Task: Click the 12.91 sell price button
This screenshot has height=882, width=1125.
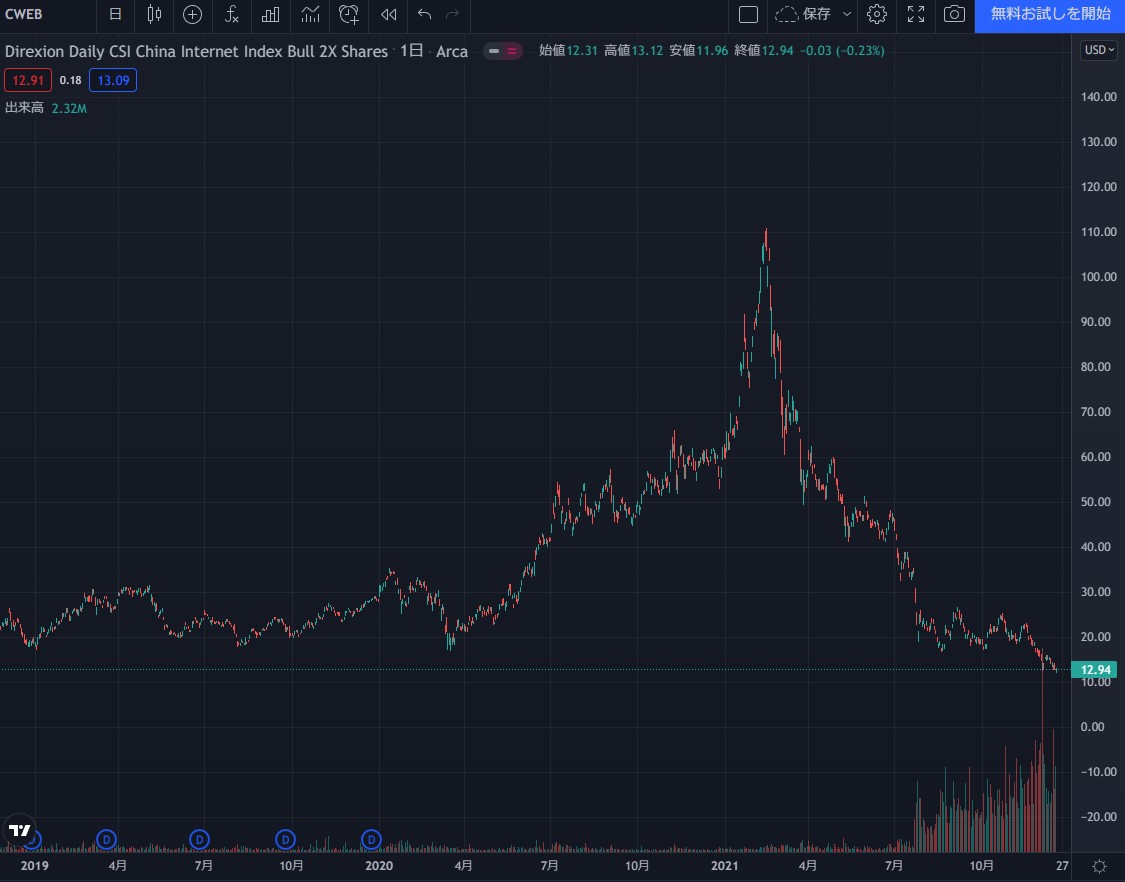Action: coord(28,80)
